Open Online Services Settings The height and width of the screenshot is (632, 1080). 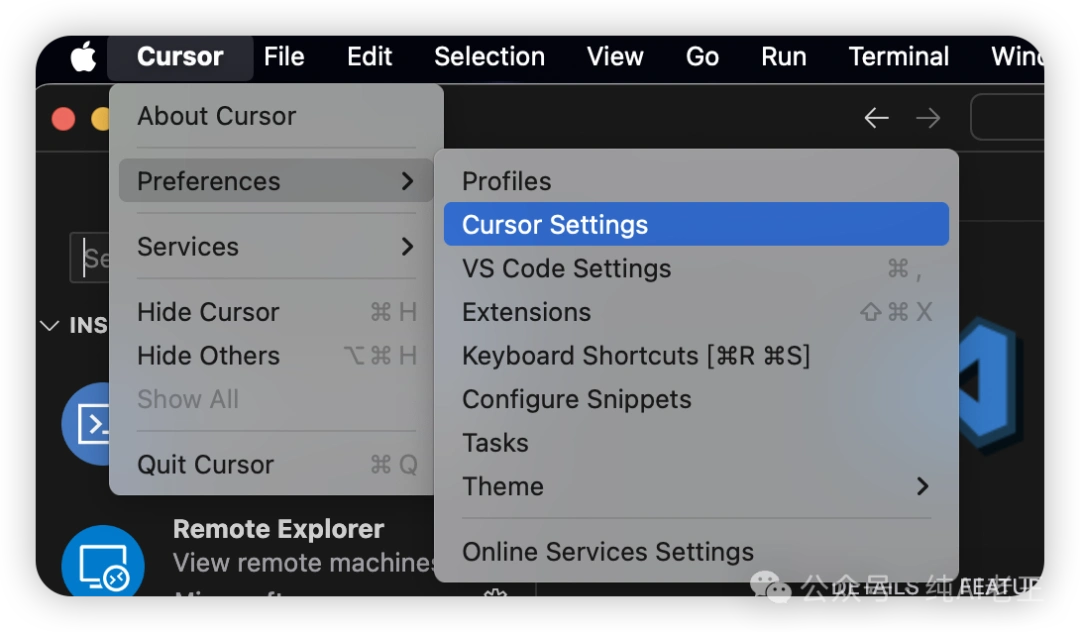607,552
